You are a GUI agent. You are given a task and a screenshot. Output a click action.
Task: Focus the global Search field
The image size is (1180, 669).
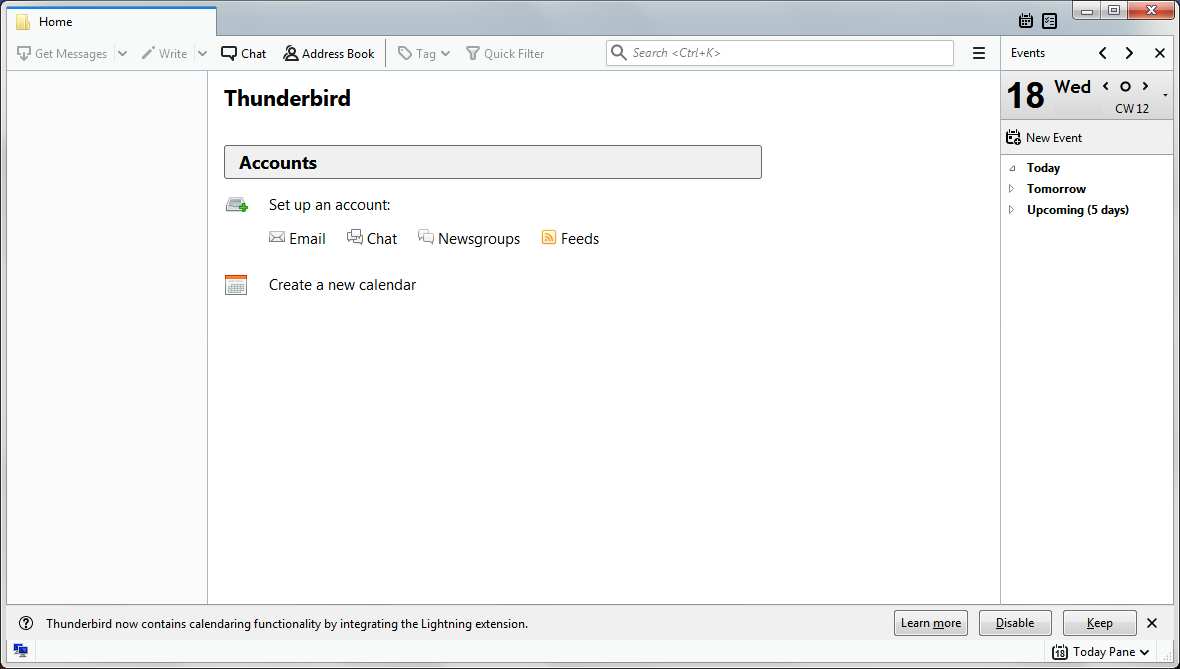[780, 53]
